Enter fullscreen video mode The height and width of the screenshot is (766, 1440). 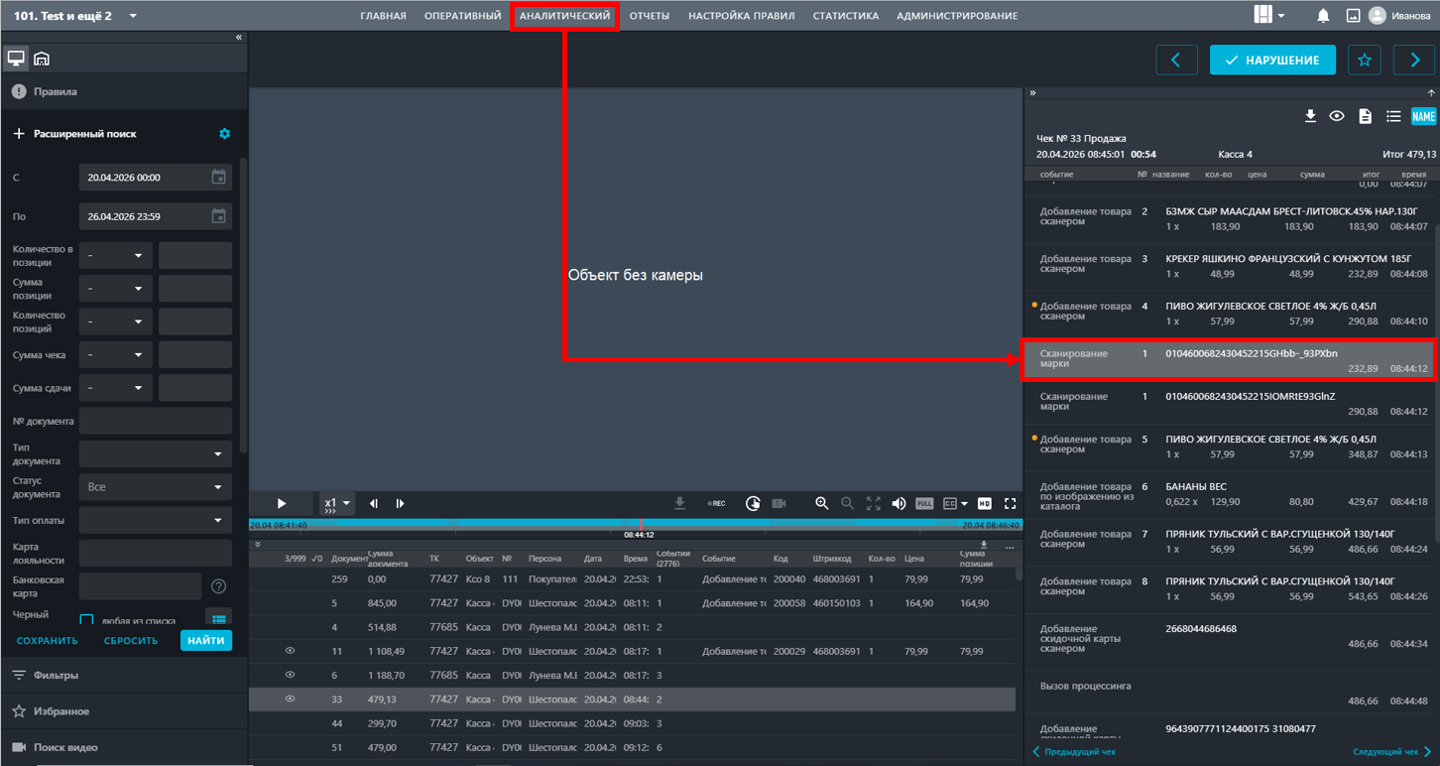[1010, 503]
